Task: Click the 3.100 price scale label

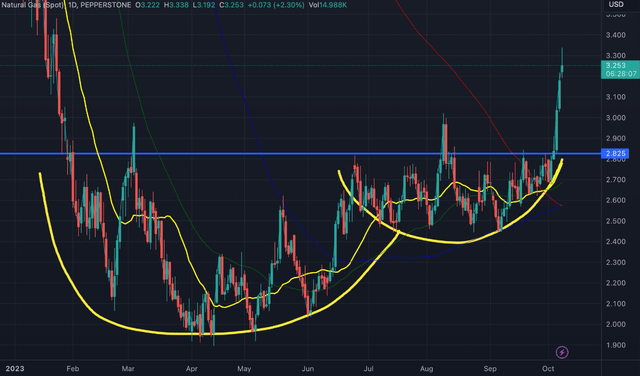Action: click(616, 97)
